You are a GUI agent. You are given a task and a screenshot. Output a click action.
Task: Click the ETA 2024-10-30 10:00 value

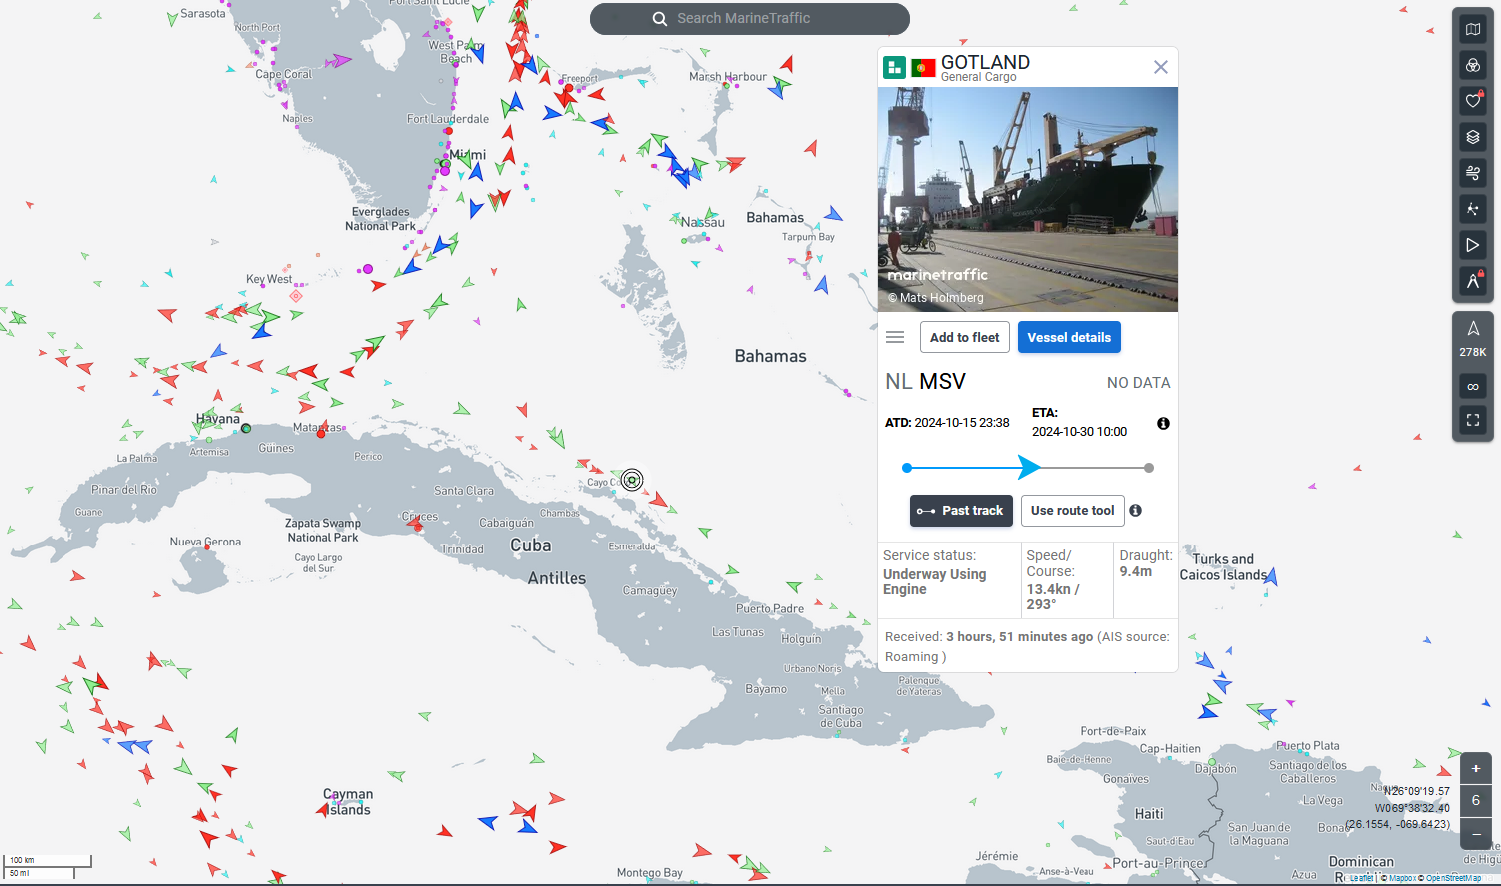(1079, 432)
